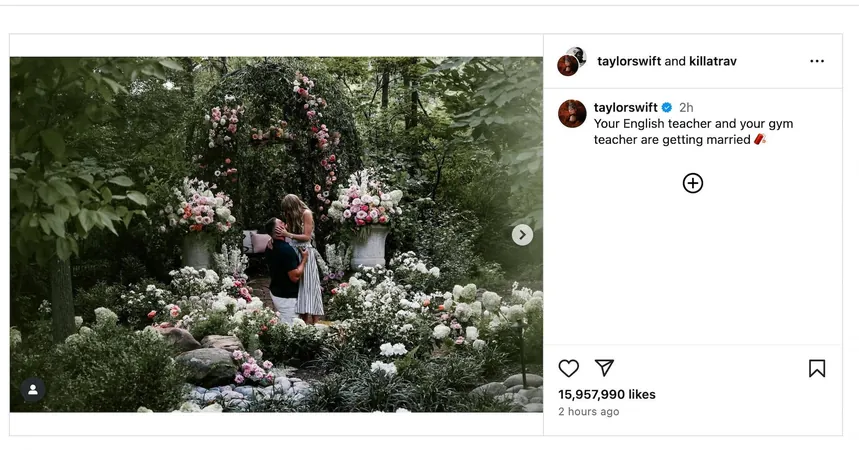
Task: Click taylorswift avatar beside the caption
Action: (x=572, y=113)
